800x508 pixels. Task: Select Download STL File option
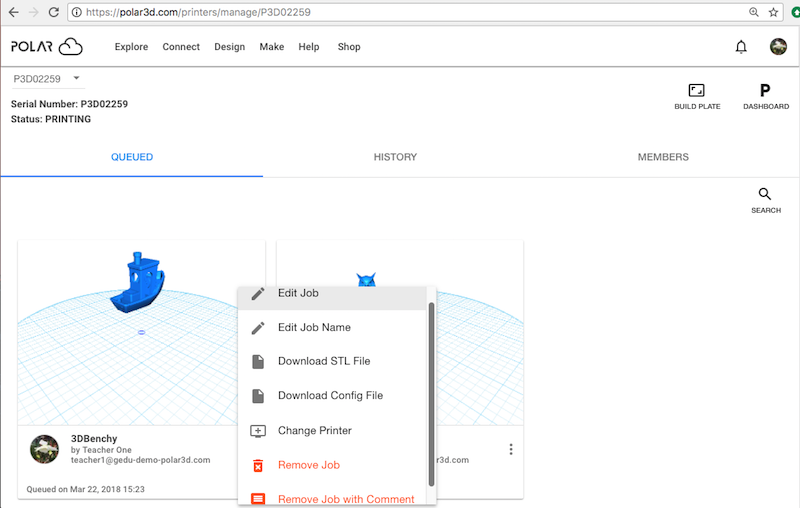coord(332,362)
